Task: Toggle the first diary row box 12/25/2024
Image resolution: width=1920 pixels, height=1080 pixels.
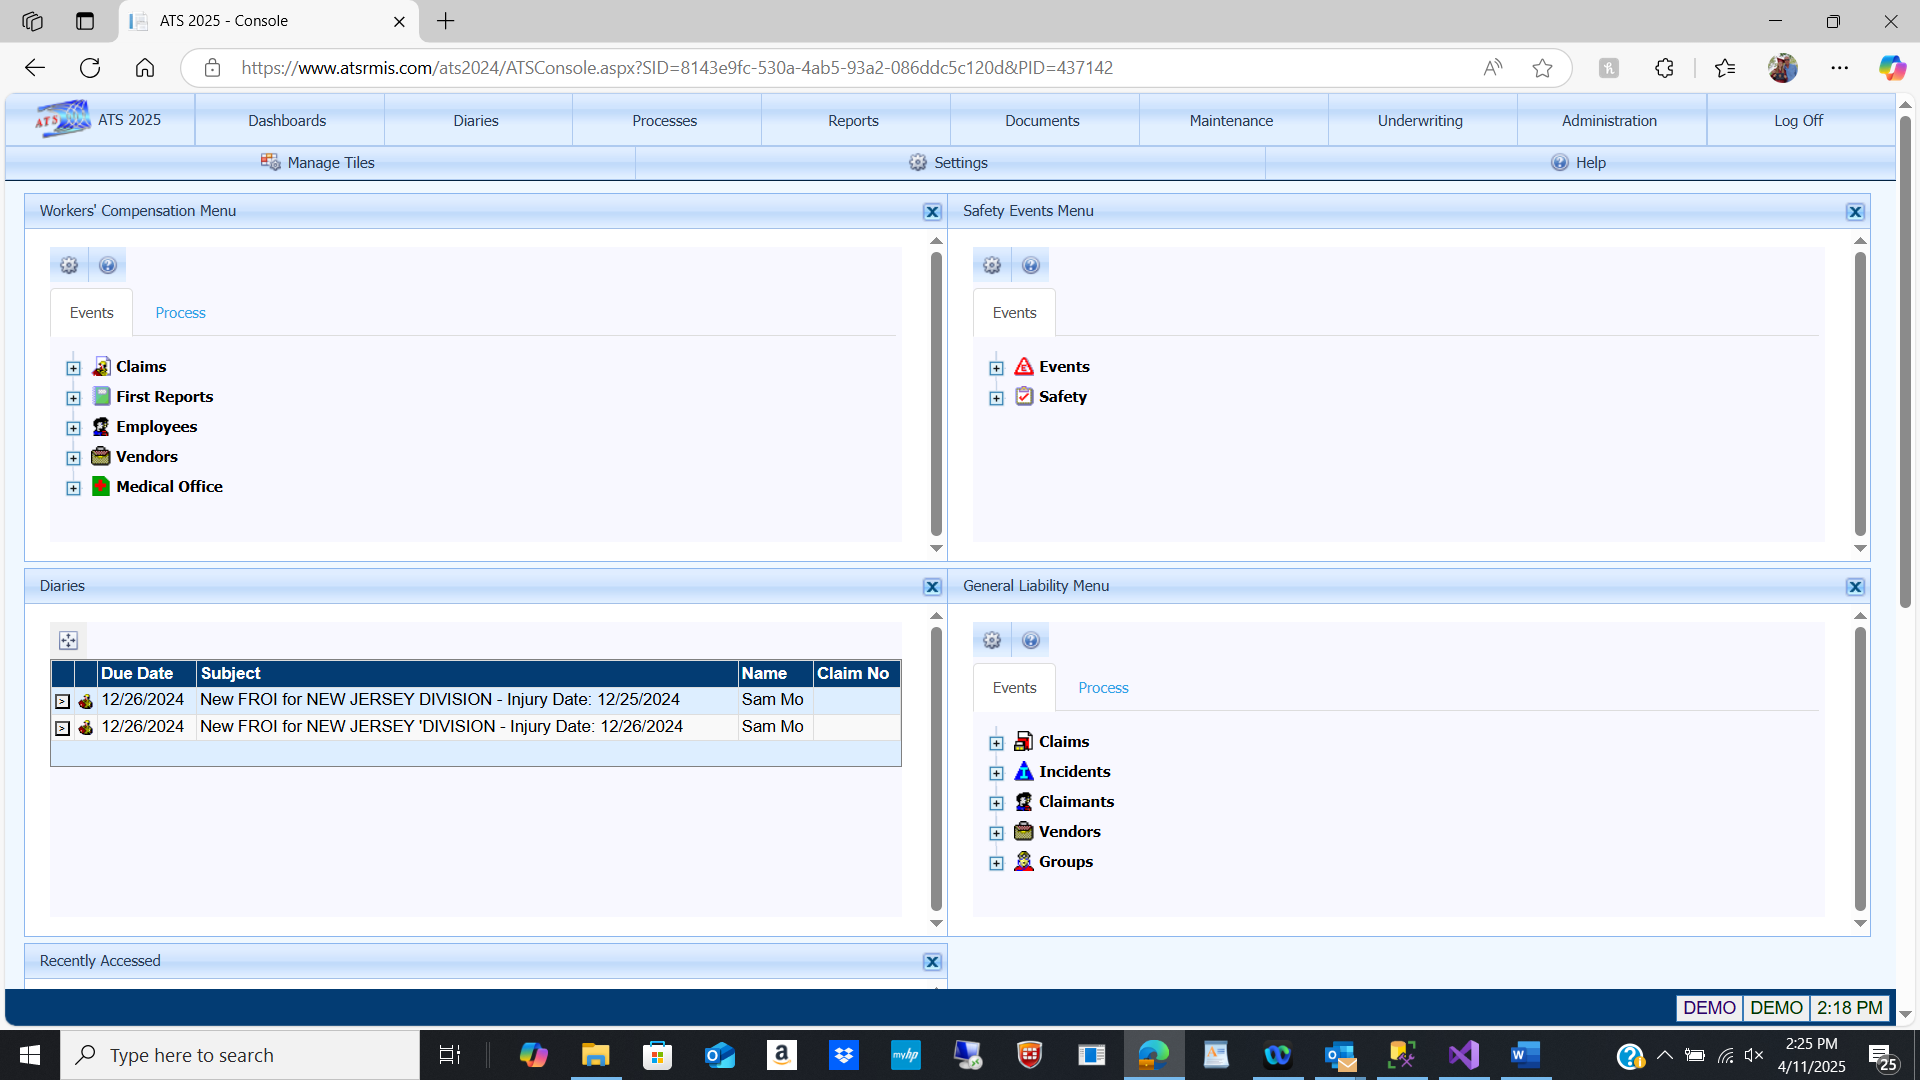Action: (x=62, y=701)
